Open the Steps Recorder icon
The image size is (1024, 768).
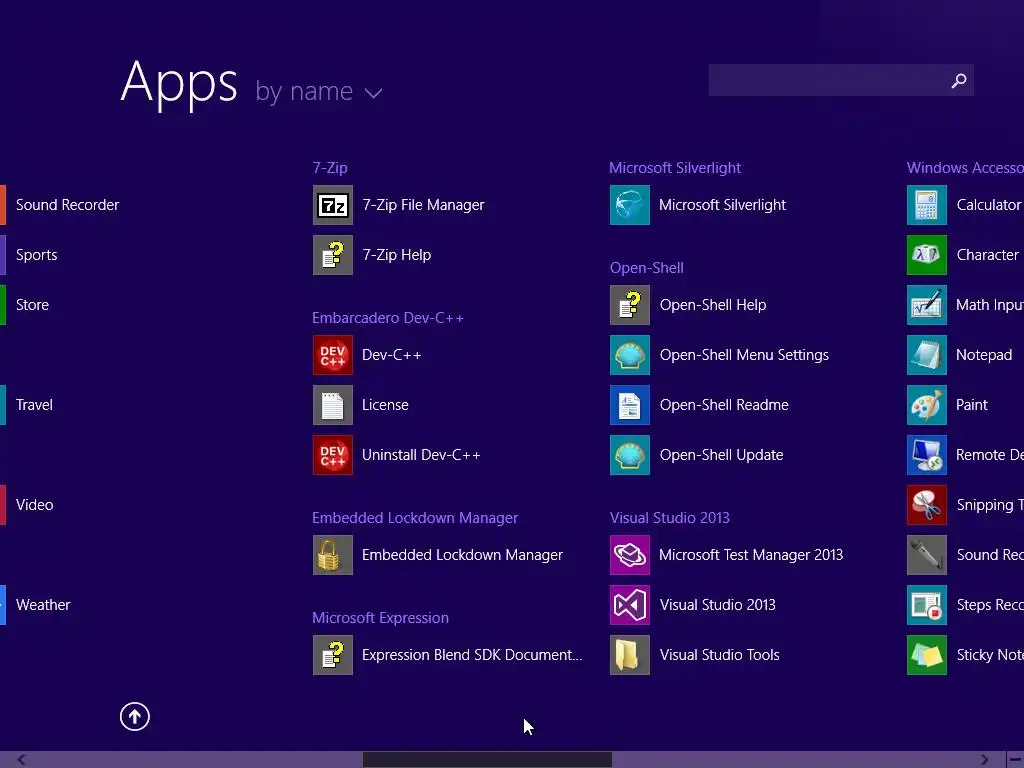[x=927, y=605]
